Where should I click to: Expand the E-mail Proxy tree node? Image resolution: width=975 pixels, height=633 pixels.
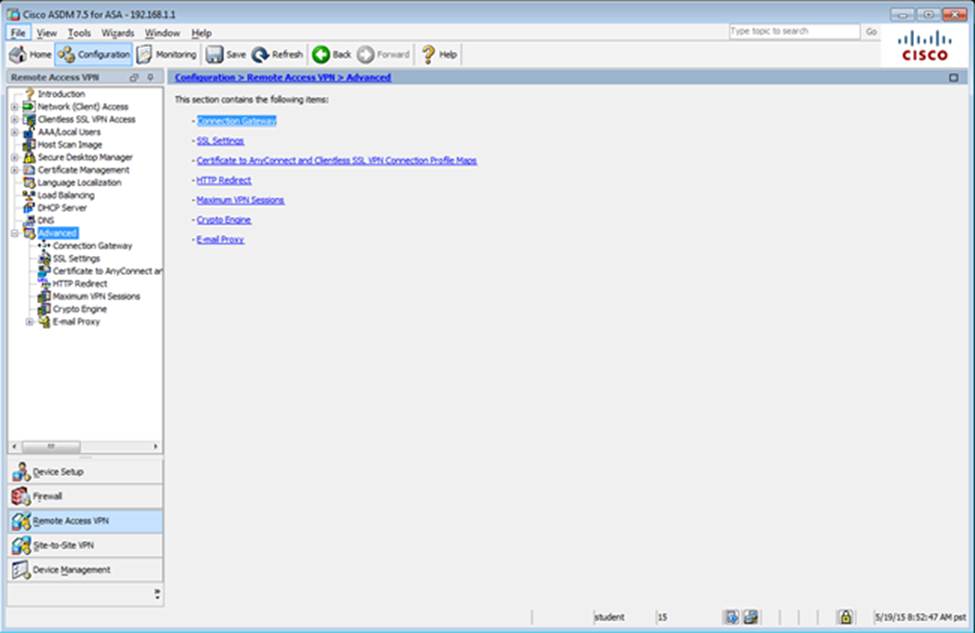pyautogui.click(x=29, y=322)
